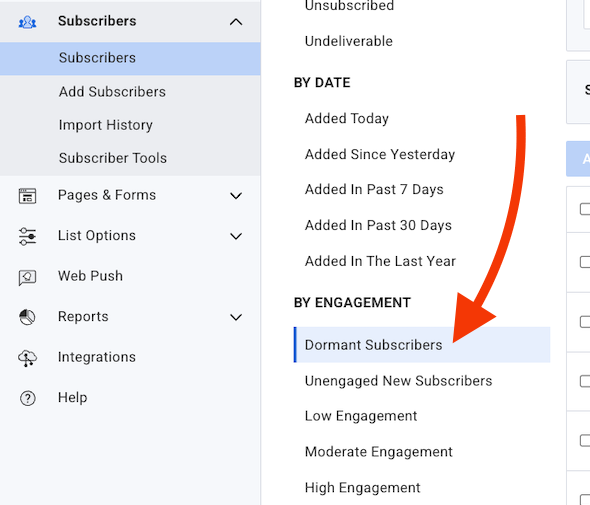
Task: Click the Subscribers people icon
Action: 27,22
